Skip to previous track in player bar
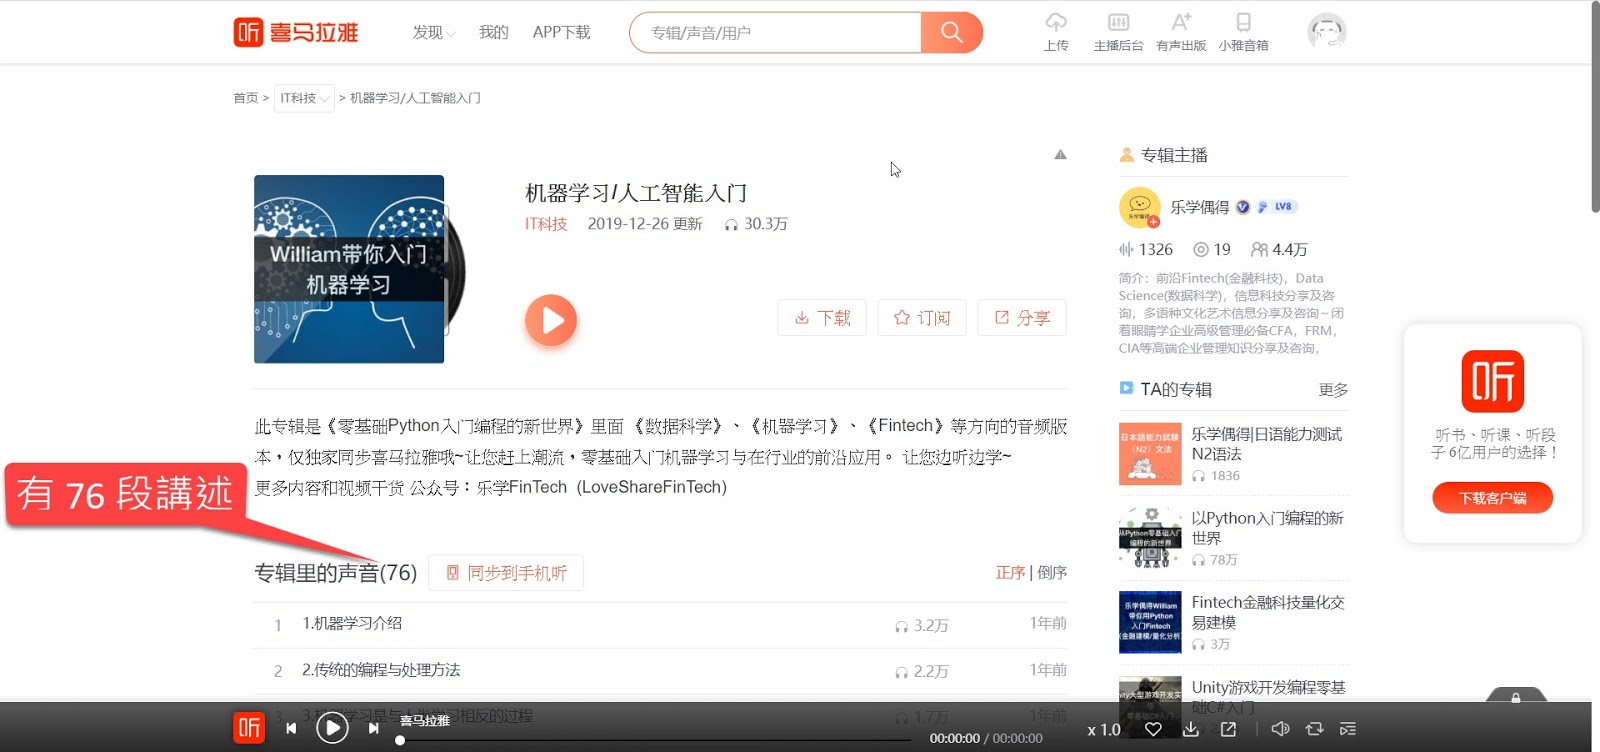 291,728
